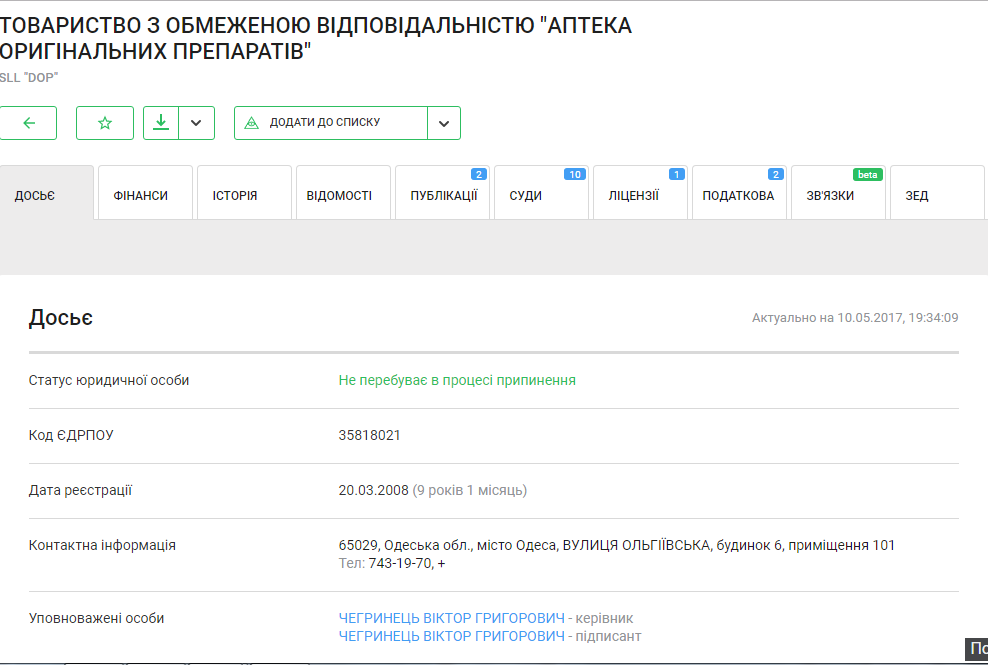
Task: Open Чегринець Віктор Григорович підписант link
Action: pos(451,636)
